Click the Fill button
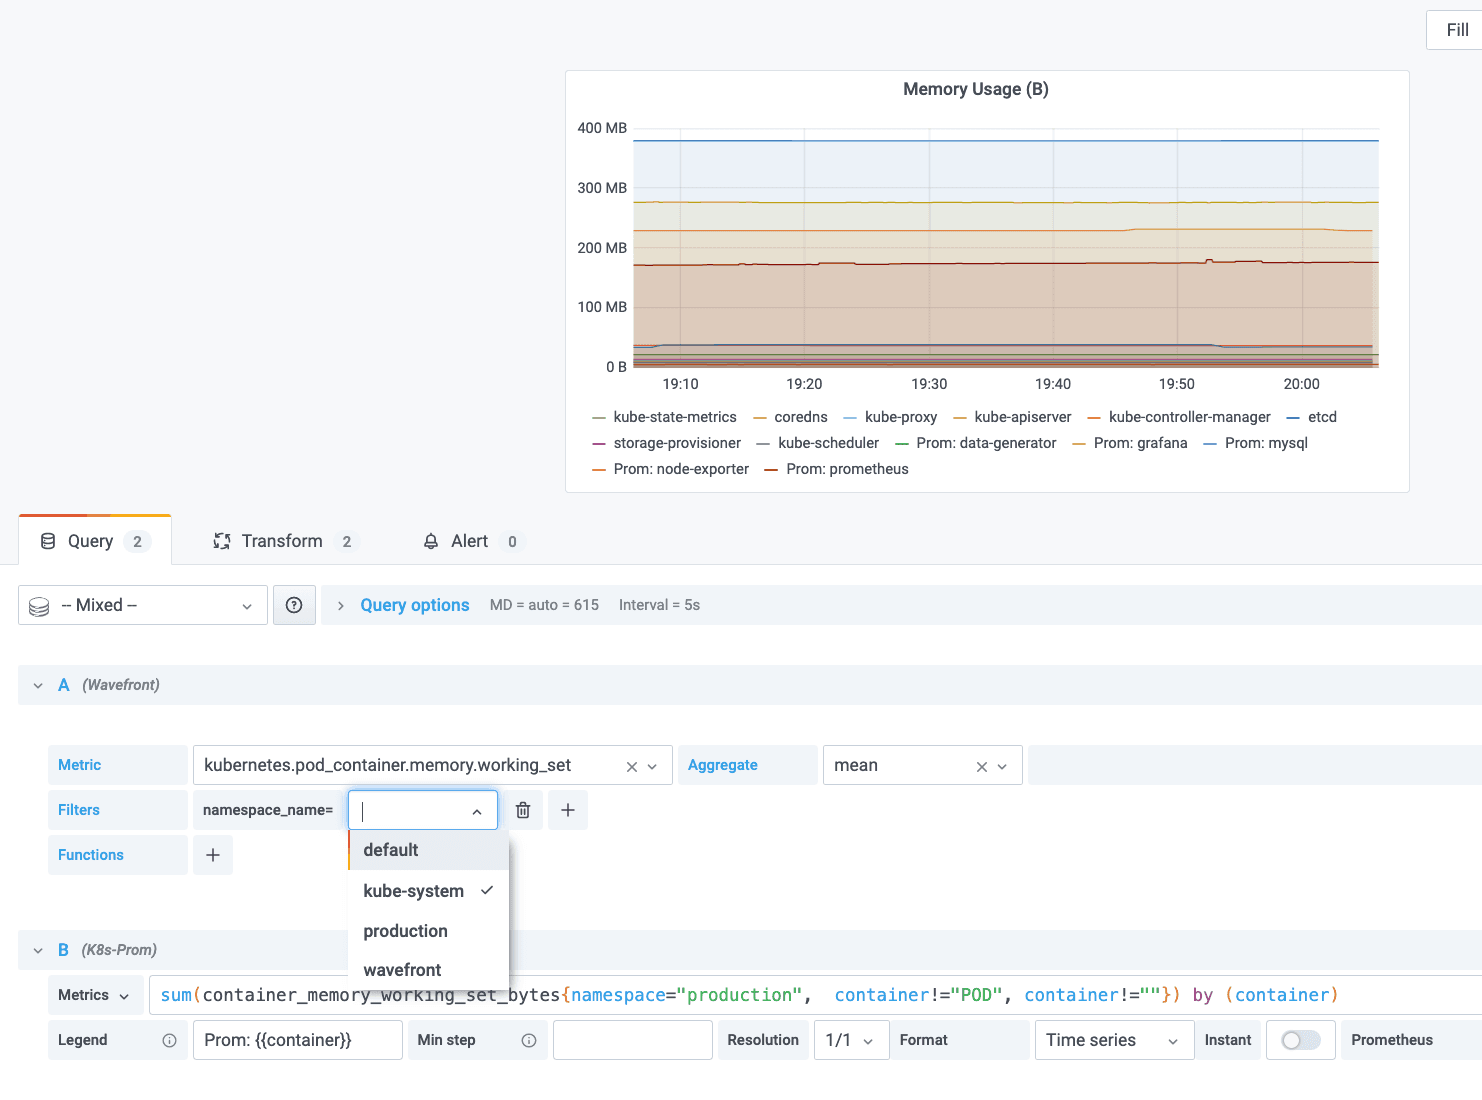 tap(1456, 30)
